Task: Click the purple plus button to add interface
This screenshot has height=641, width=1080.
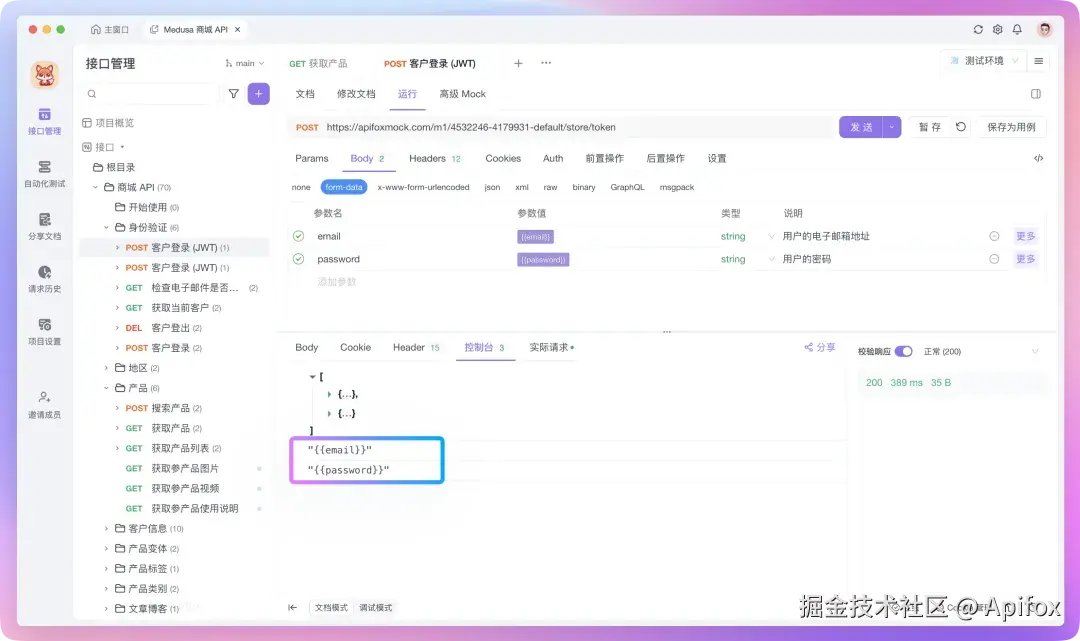Action: coord(259,92)
